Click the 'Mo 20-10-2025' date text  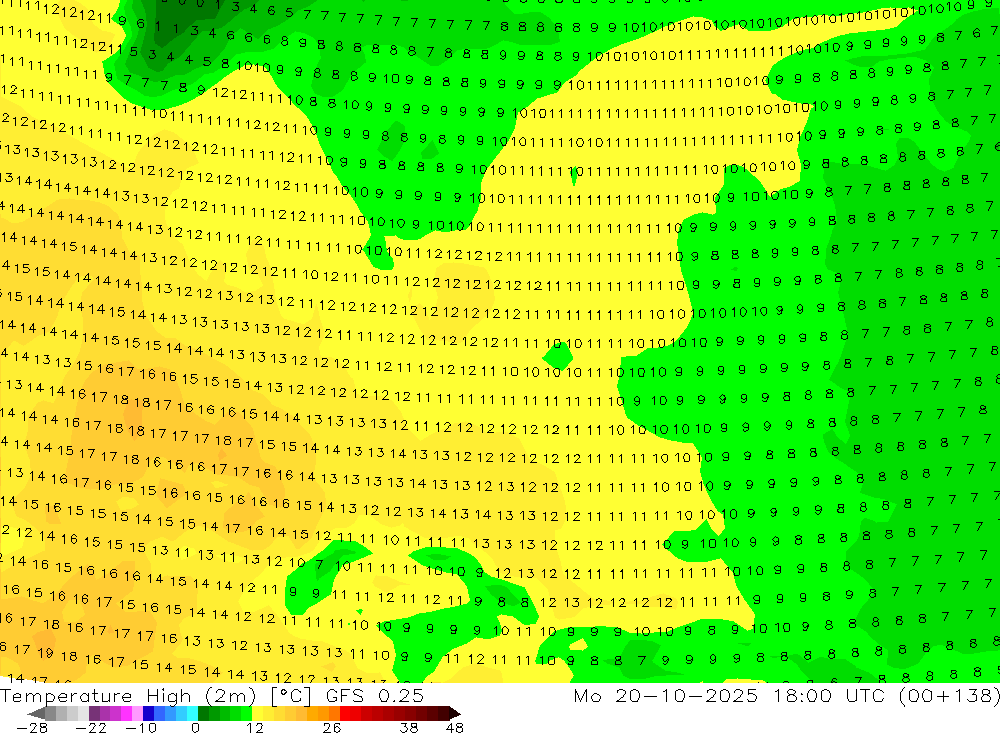pyautogui.click(x=666, y=696)
